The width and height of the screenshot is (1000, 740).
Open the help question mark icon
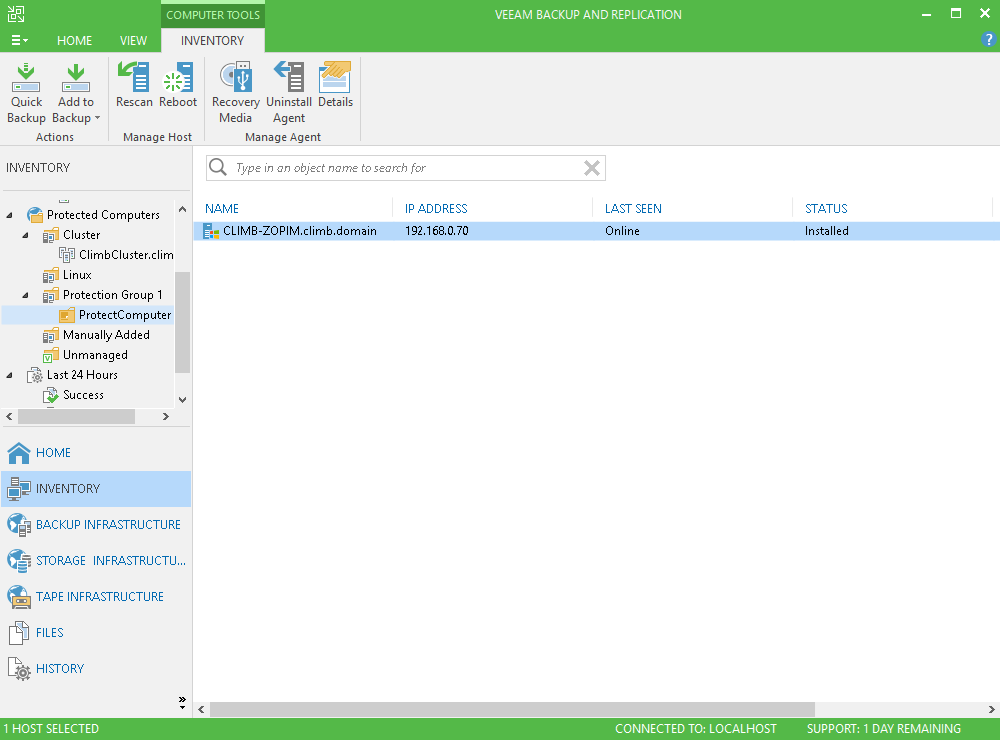click(988, 40)
